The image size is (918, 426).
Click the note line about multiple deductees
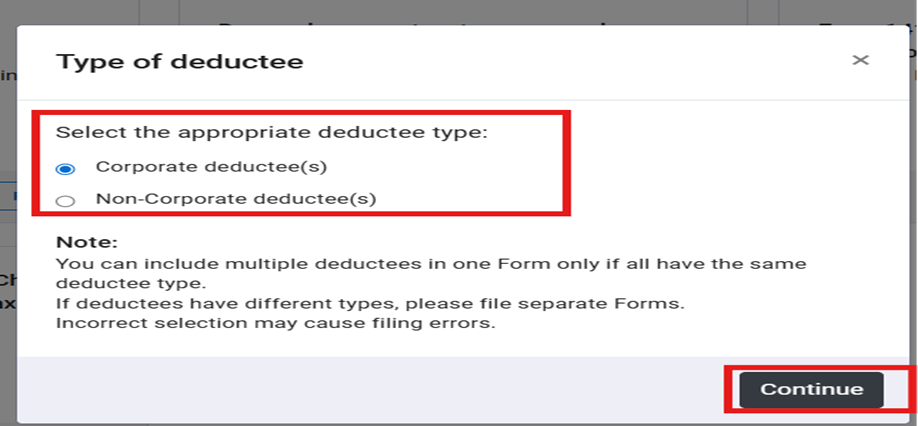point(430,263)
